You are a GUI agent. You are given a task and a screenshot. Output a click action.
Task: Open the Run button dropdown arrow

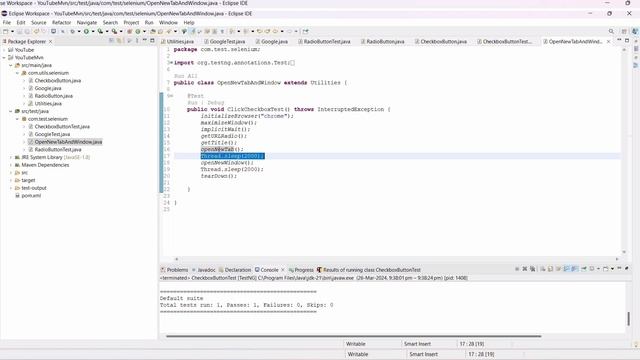[x=93, y=31]
